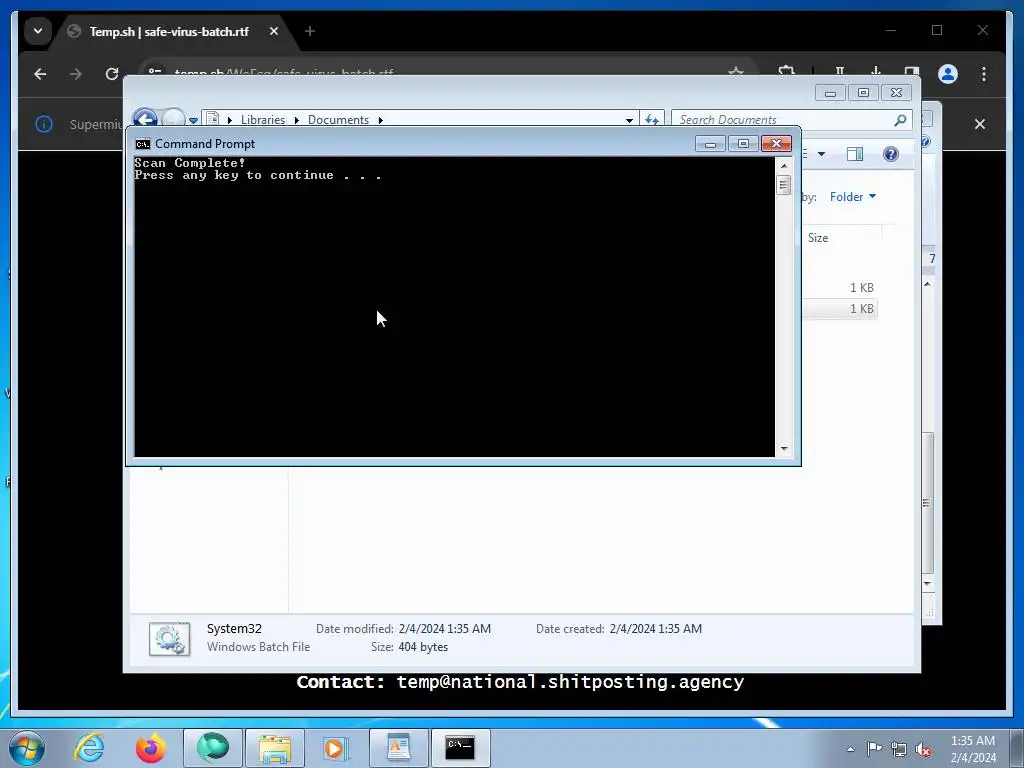
Task: Expand the arrow after Documents breadcrumb
Action: point(380,120)
